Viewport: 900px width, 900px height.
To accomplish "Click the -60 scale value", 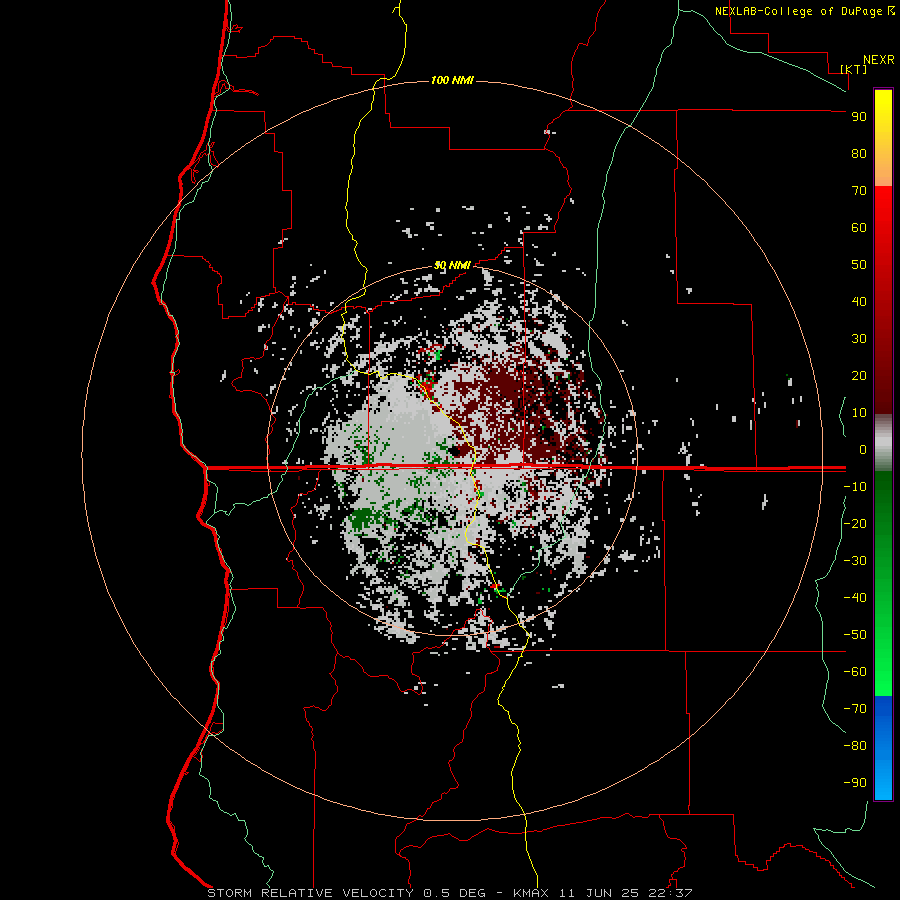I will (x=855, y=672).
